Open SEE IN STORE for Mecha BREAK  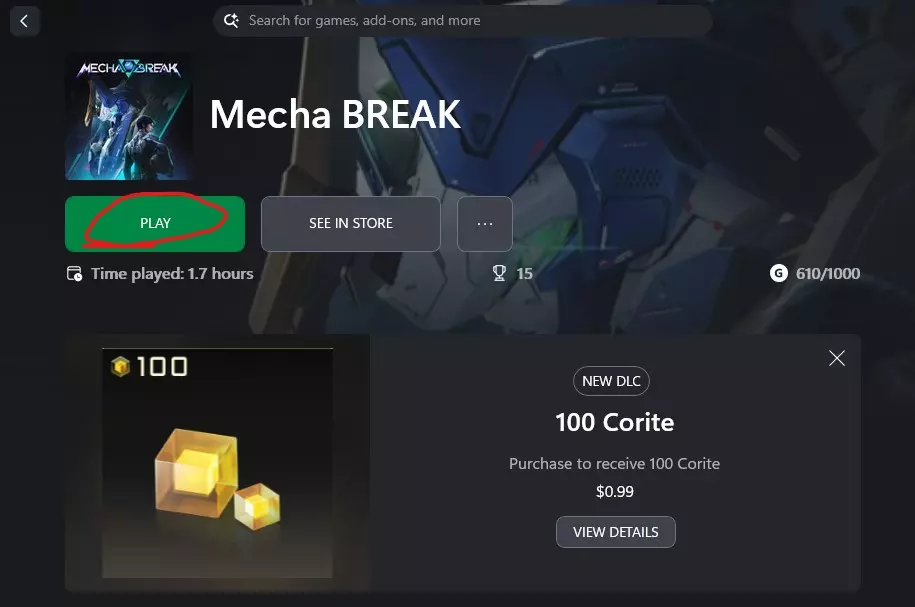(x=351, y=224)
